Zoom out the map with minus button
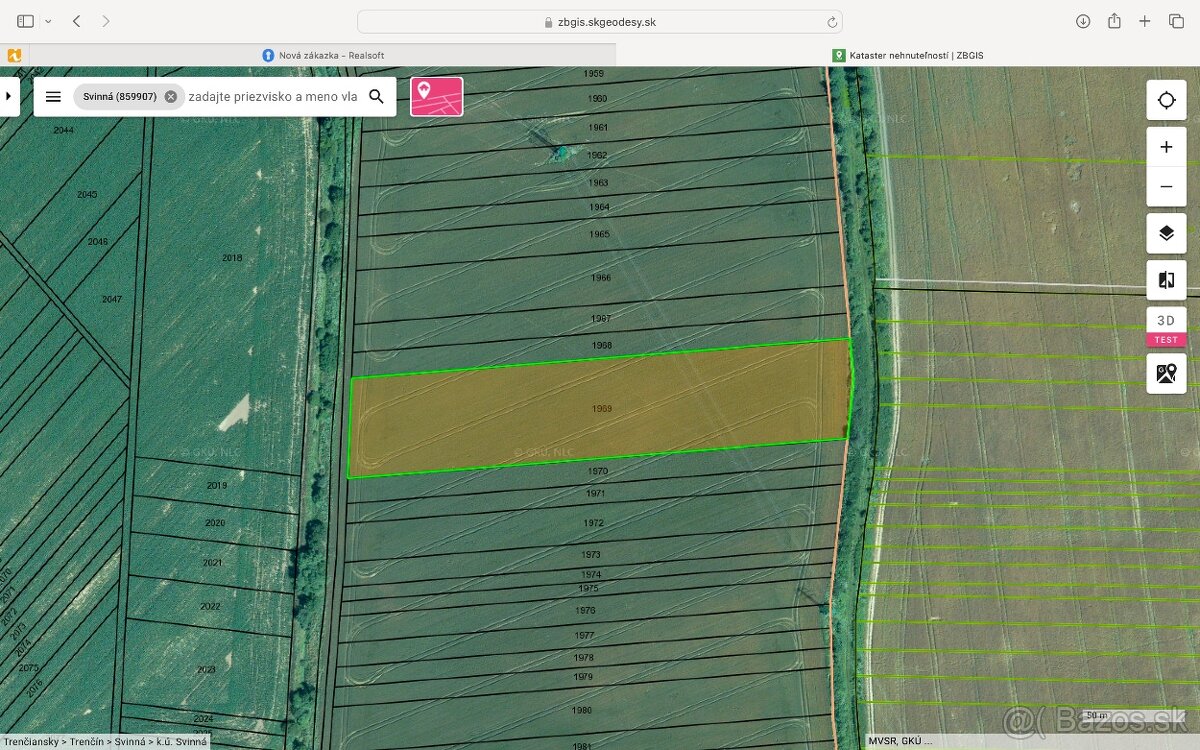 tap(1166, 187)
